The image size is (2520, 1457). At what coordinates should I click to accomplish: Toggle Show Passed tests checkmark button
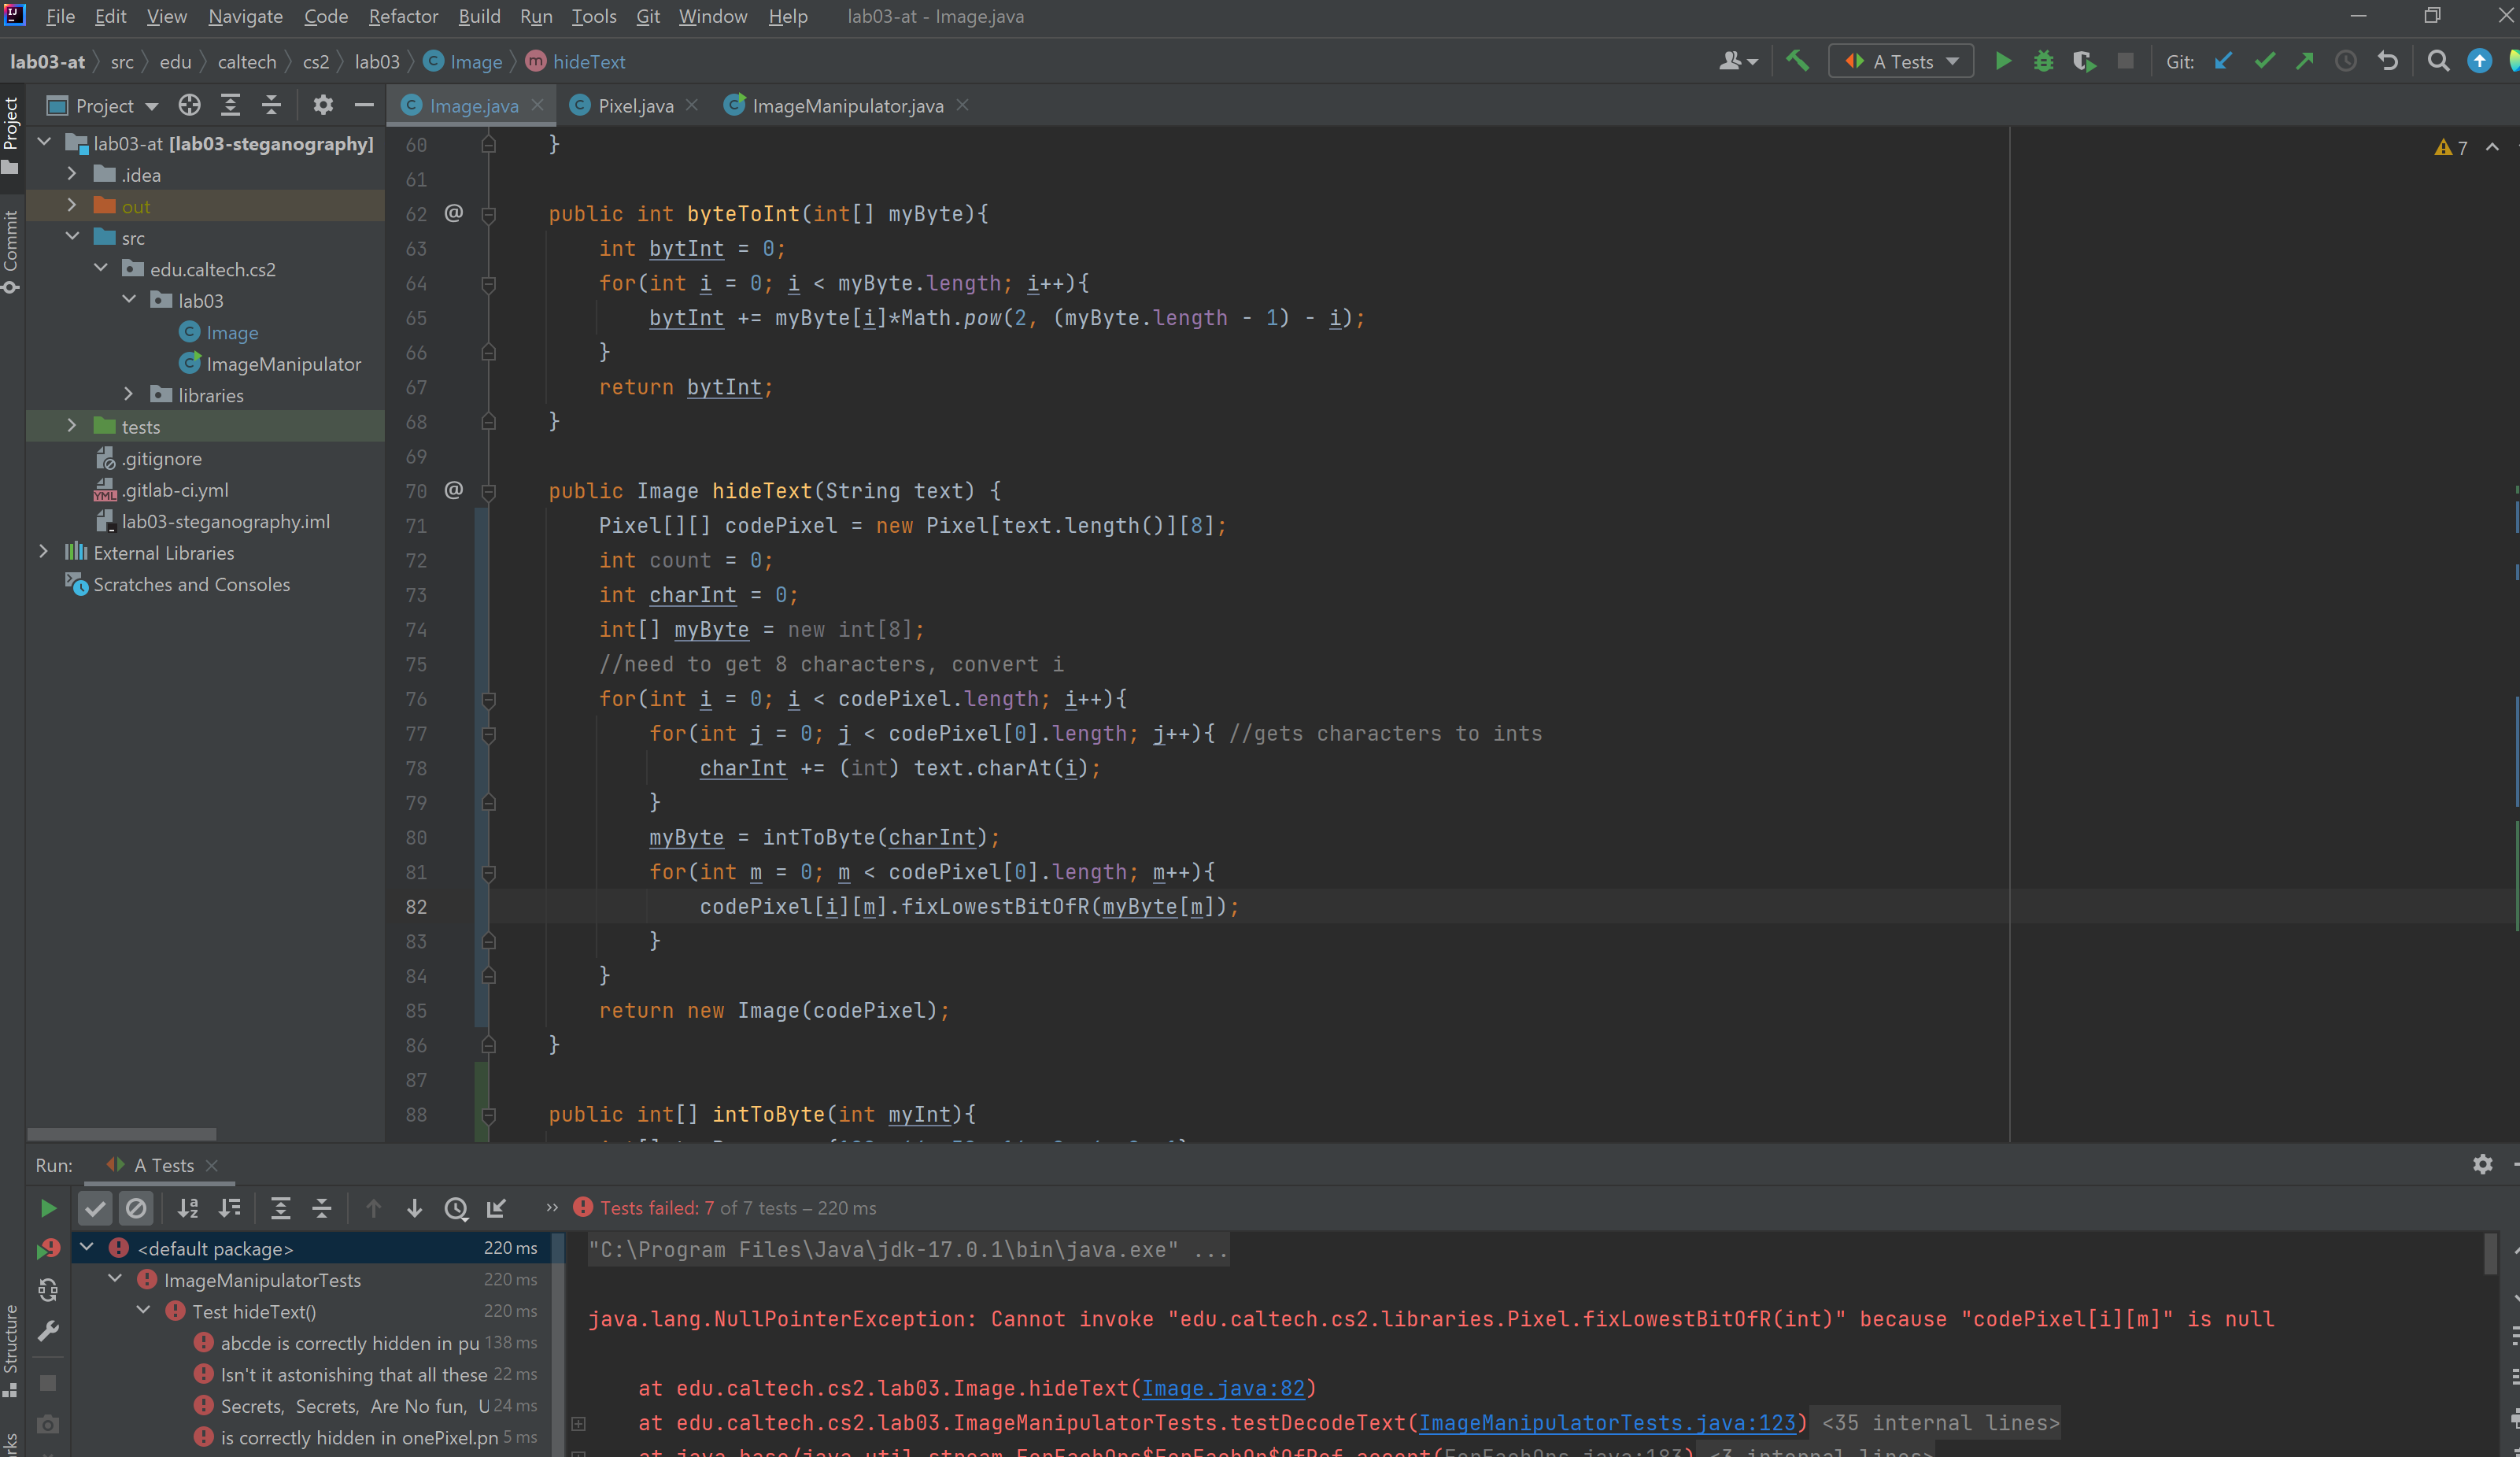pyautogui.click(x=95, y=1208)
